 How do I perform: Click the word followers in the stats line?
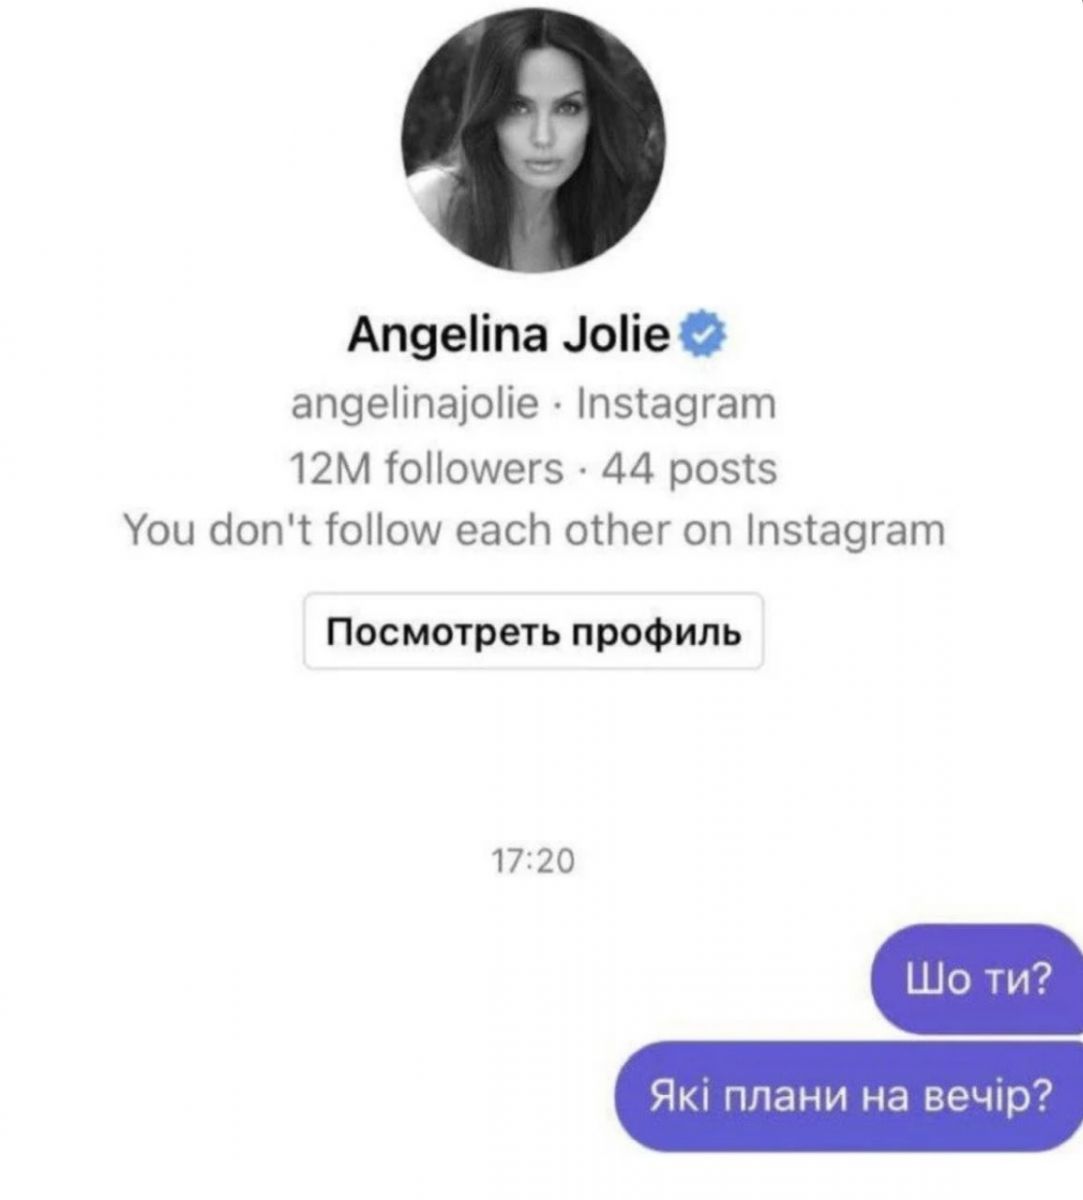pyautogui.click(x=474, y=468)
